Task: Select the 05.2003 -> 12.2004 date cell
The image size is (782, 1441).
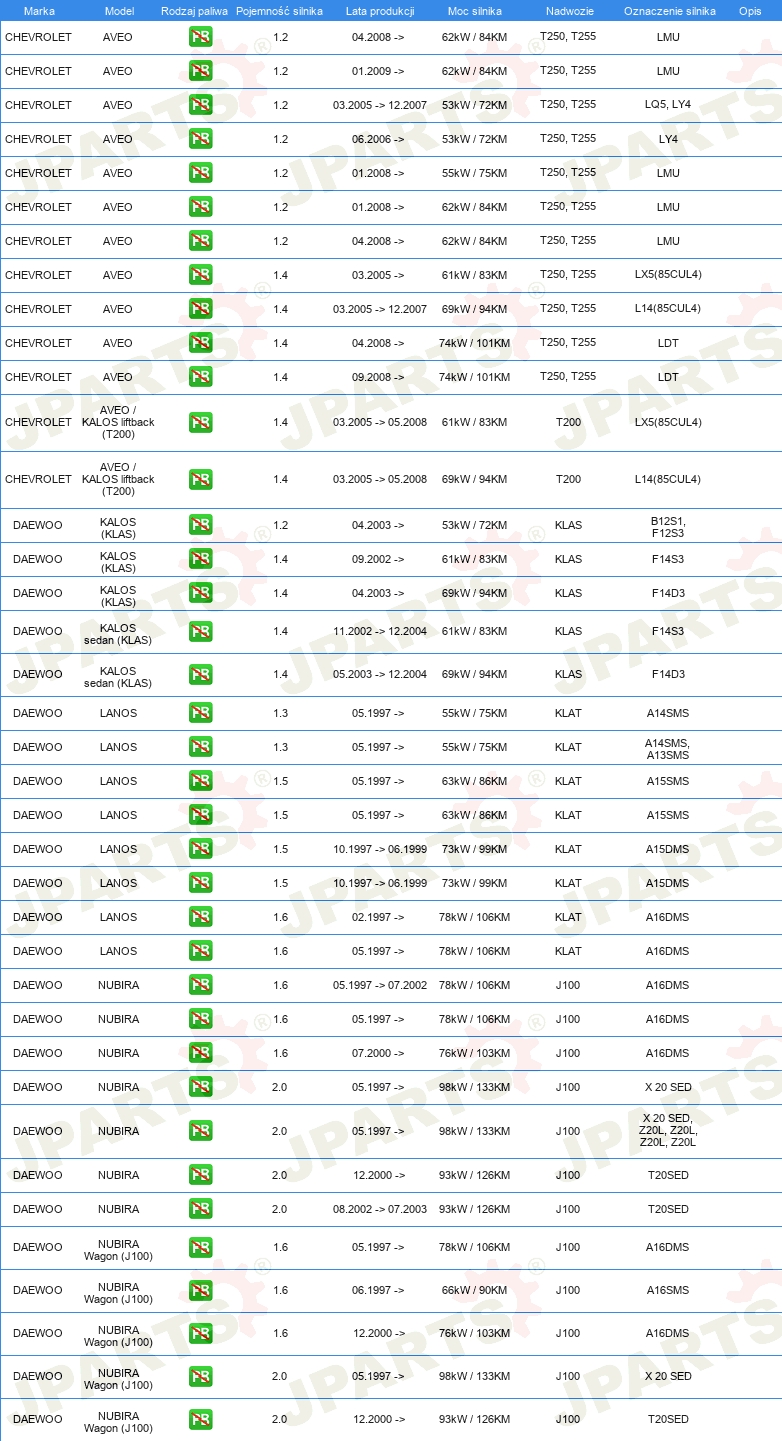Action: (380, 675)
